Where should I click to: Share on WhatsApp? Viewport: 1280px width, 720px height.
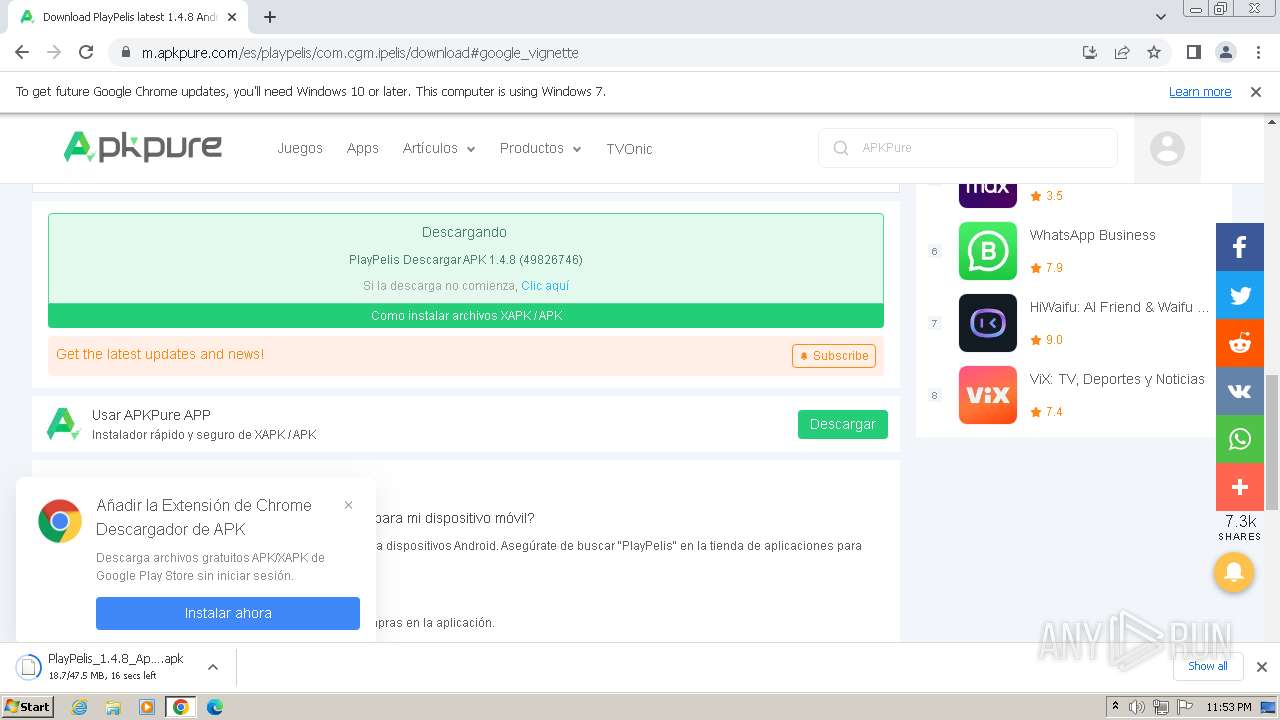1240,439
